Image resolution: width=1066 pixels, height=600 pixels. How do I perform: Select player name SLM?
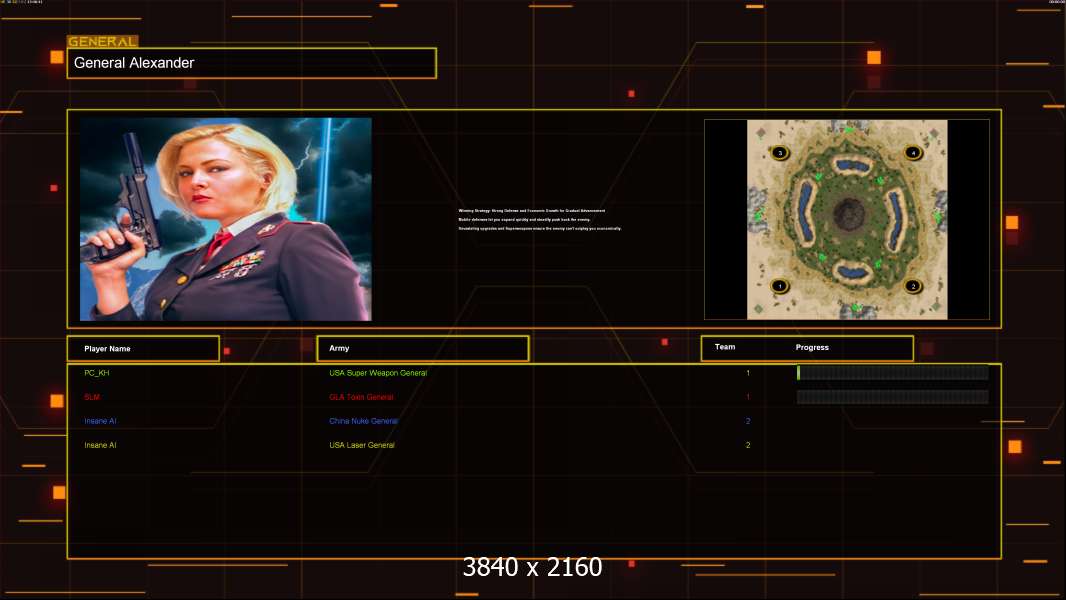pyautogui.click(x=92, y=397)
